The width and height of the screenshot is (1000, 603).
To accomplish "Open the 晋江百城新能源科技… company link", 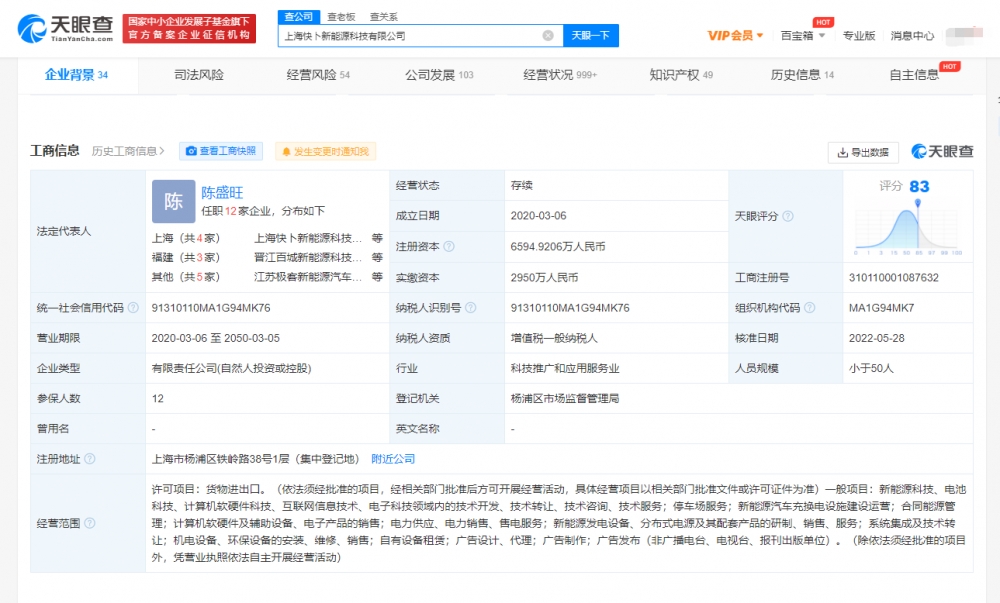I will pyautogui.click(x=308, y=258).
